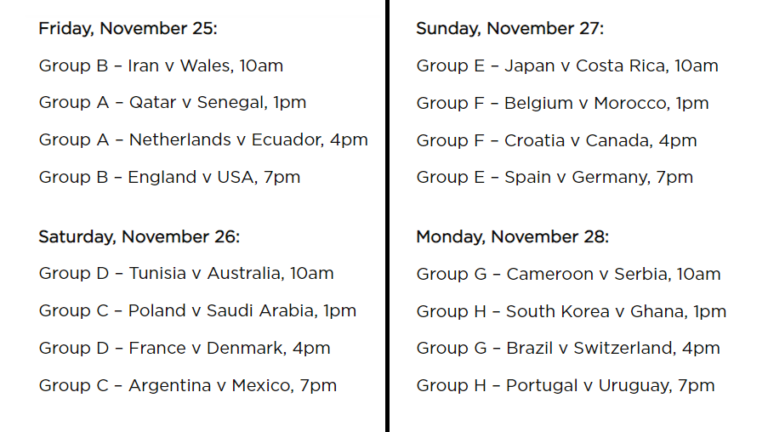
Task: Click the South Korea v Ghana fixture
Action: click(571, 311)
